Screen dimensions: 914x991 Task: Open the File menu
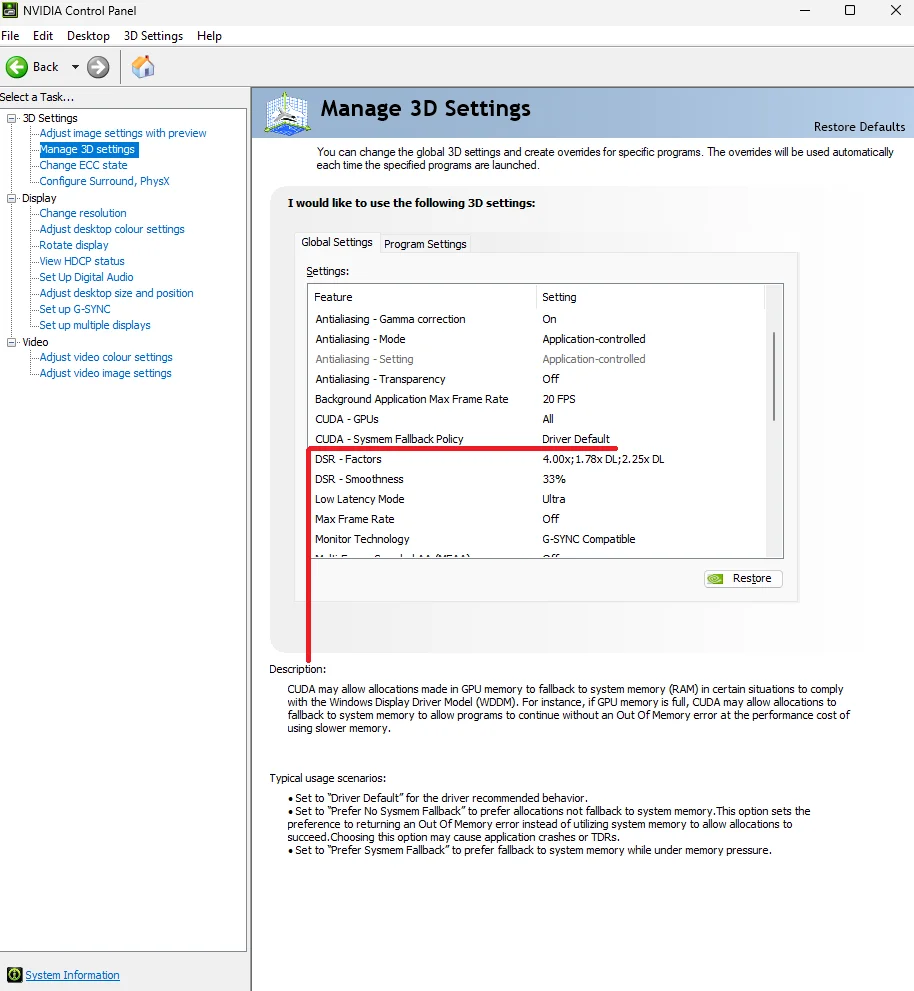pyautogui.click(x=10, y=36)
